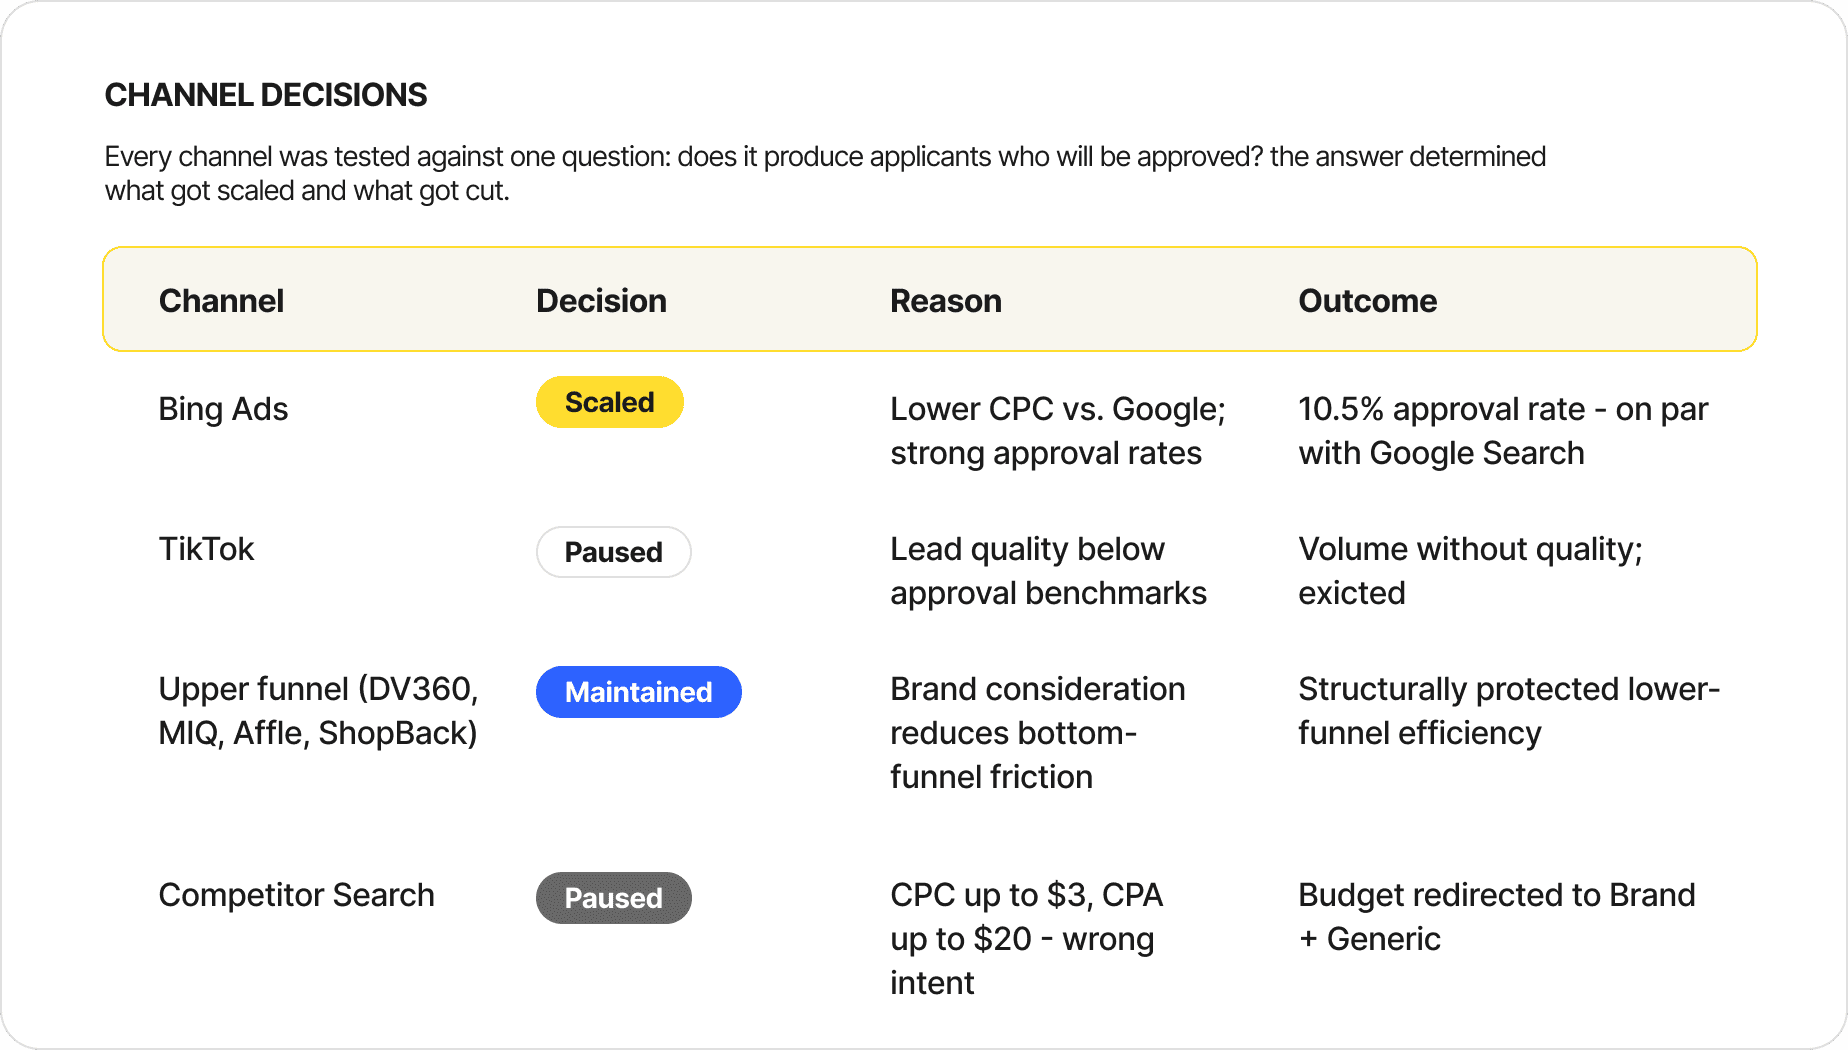Viewport: 1848px width, 1050px height.
Task: Click the Lead quality below approval benchmarks text
Action: 1048,571
